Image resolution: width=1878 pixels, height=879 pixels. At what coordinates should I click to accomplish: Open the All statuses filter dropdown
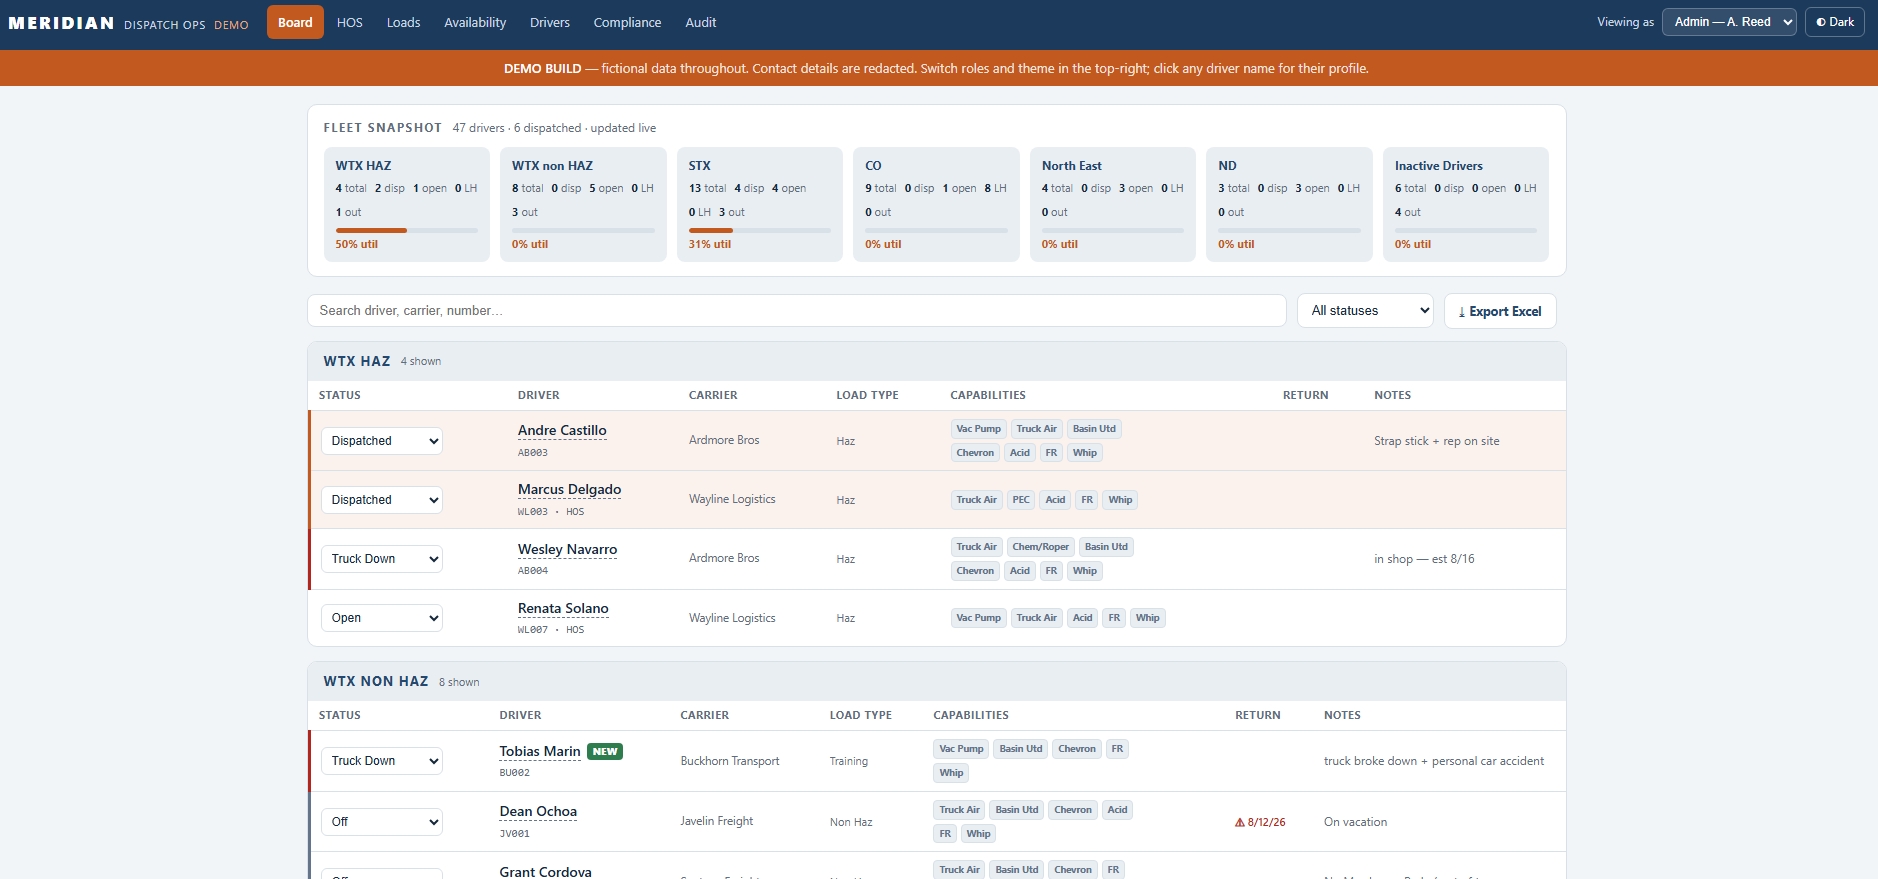pos(1365,310)
